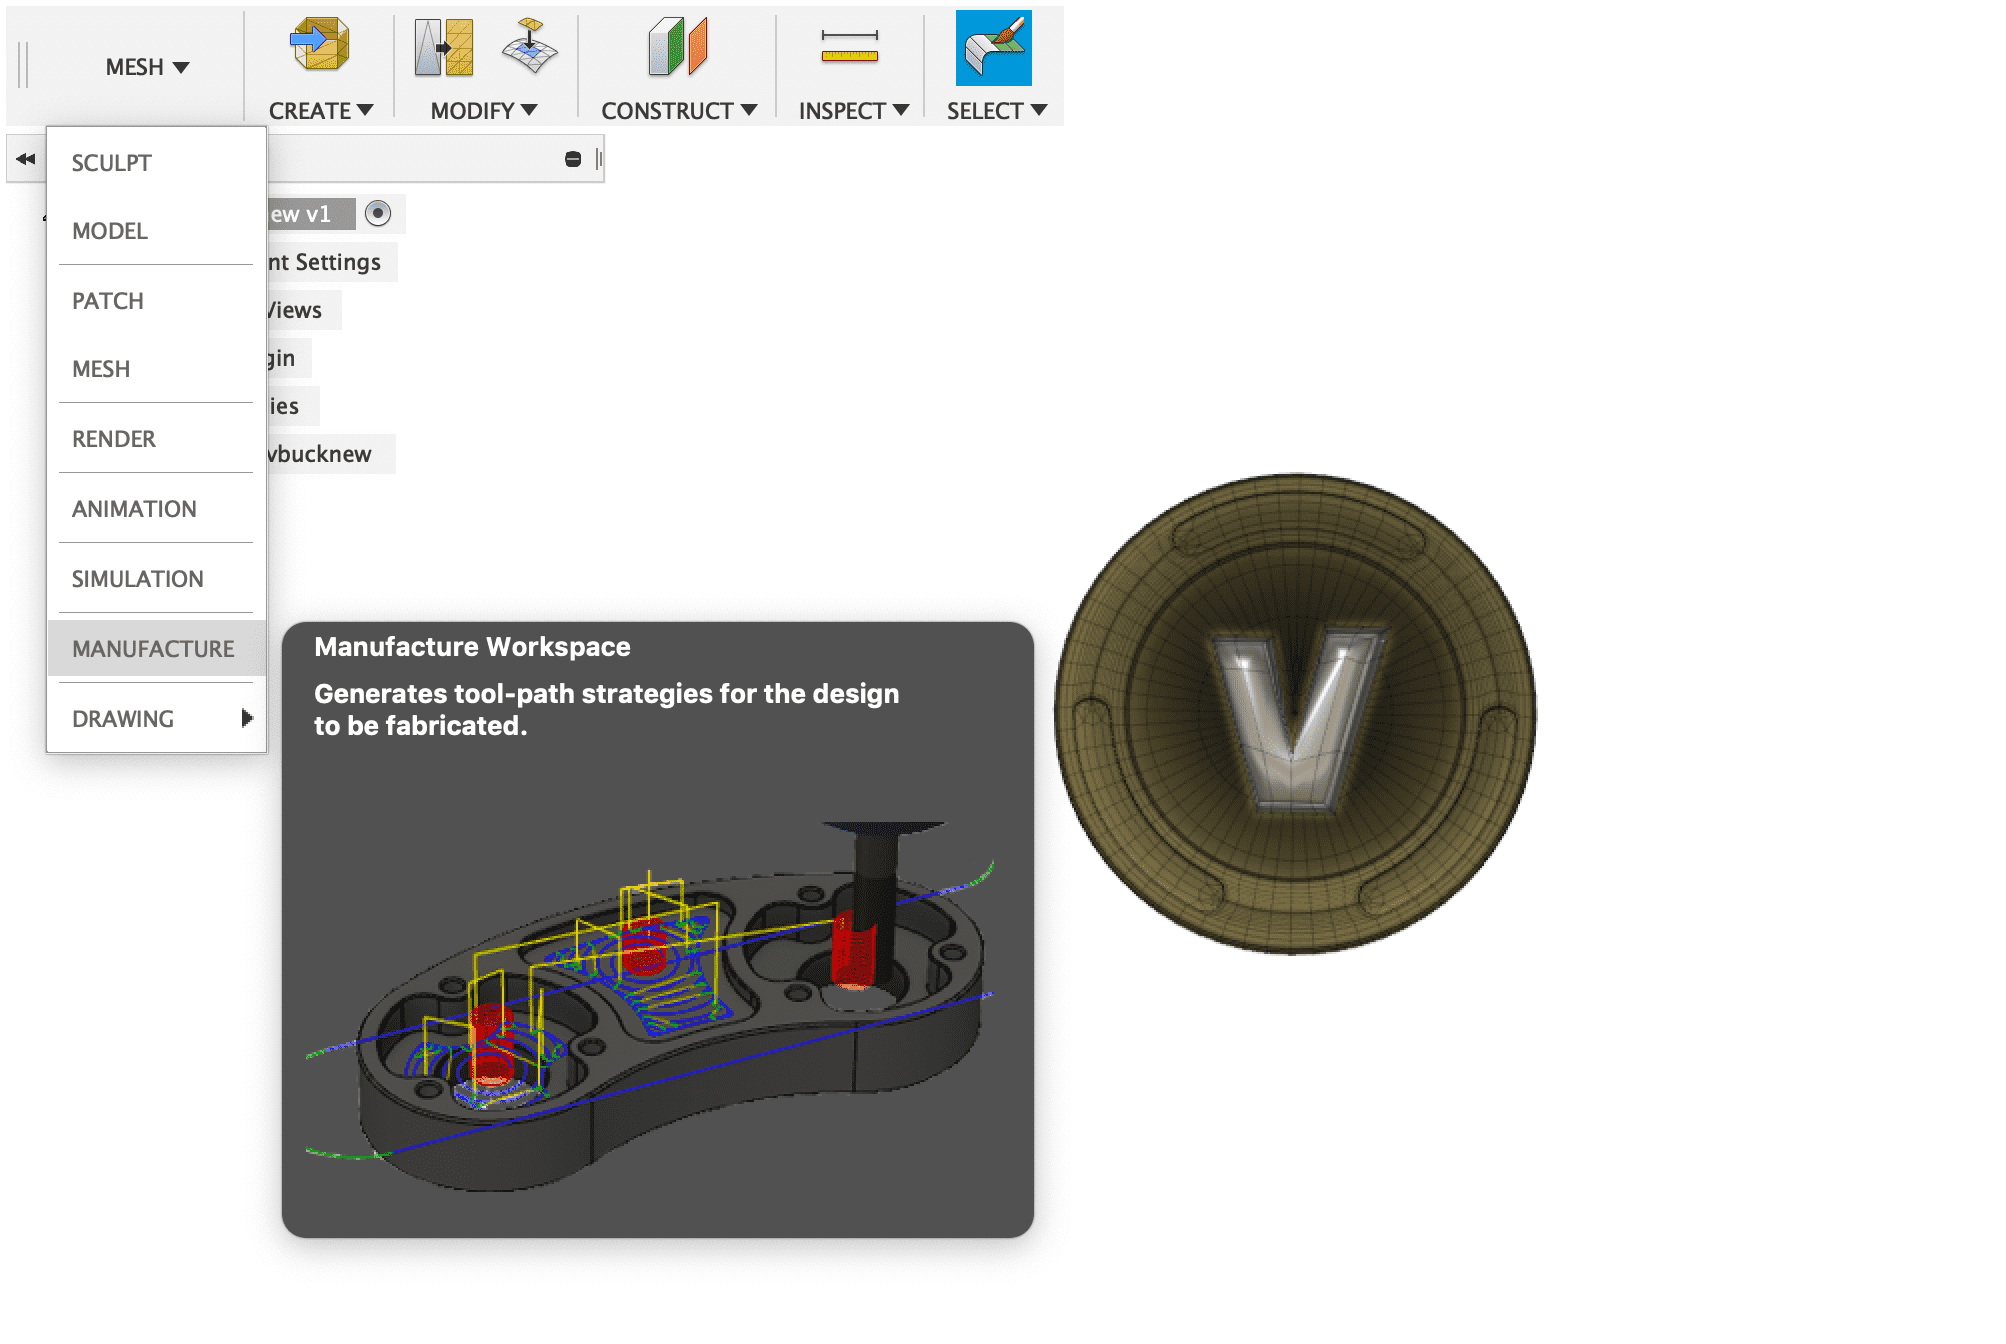The height and width of the screenshot is (1344, 2006).
Task: Collapse browser panel with double-arrow icon
Action: [x=26, y=159]
